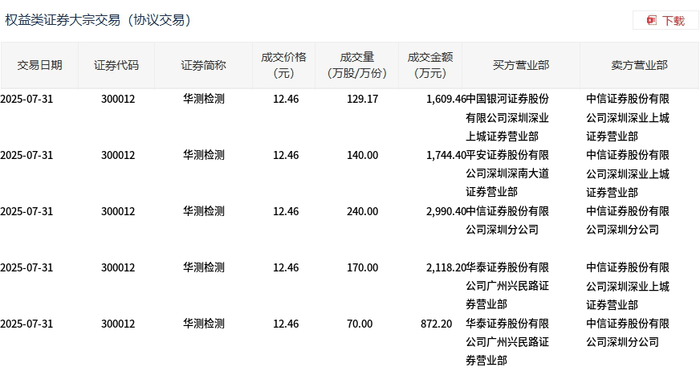Select the 1,609.46 transaction amount cell
This screenshot has height=371, width=700.
pos(446,99)
